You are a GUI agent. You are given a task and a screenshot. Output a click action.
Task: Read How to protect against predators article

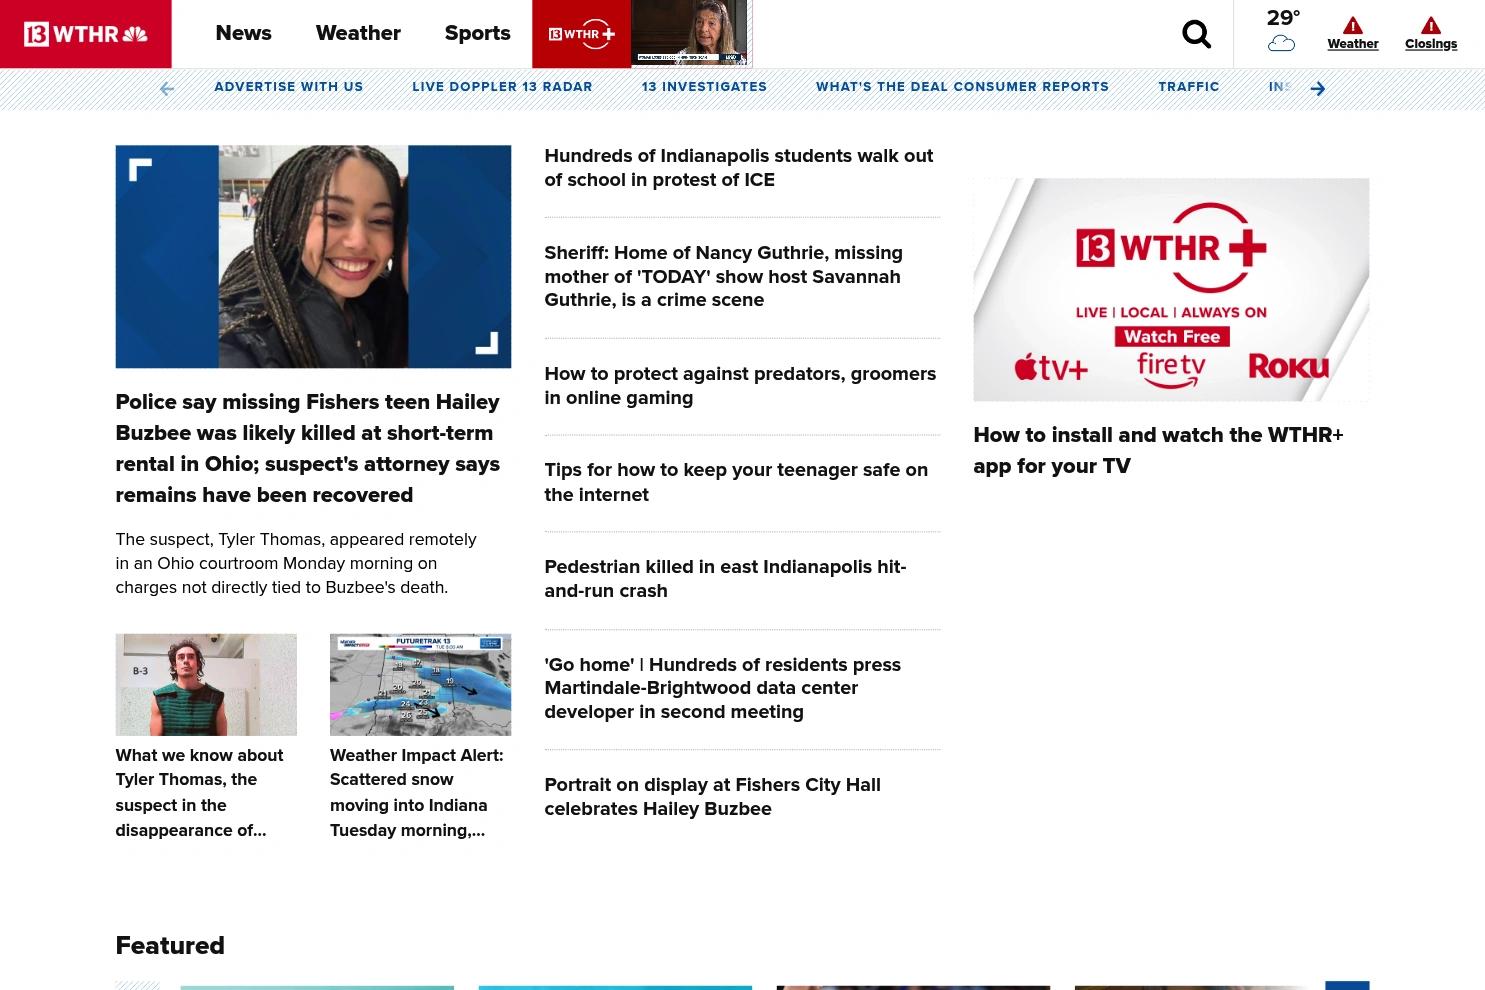[x=740, y=385]
